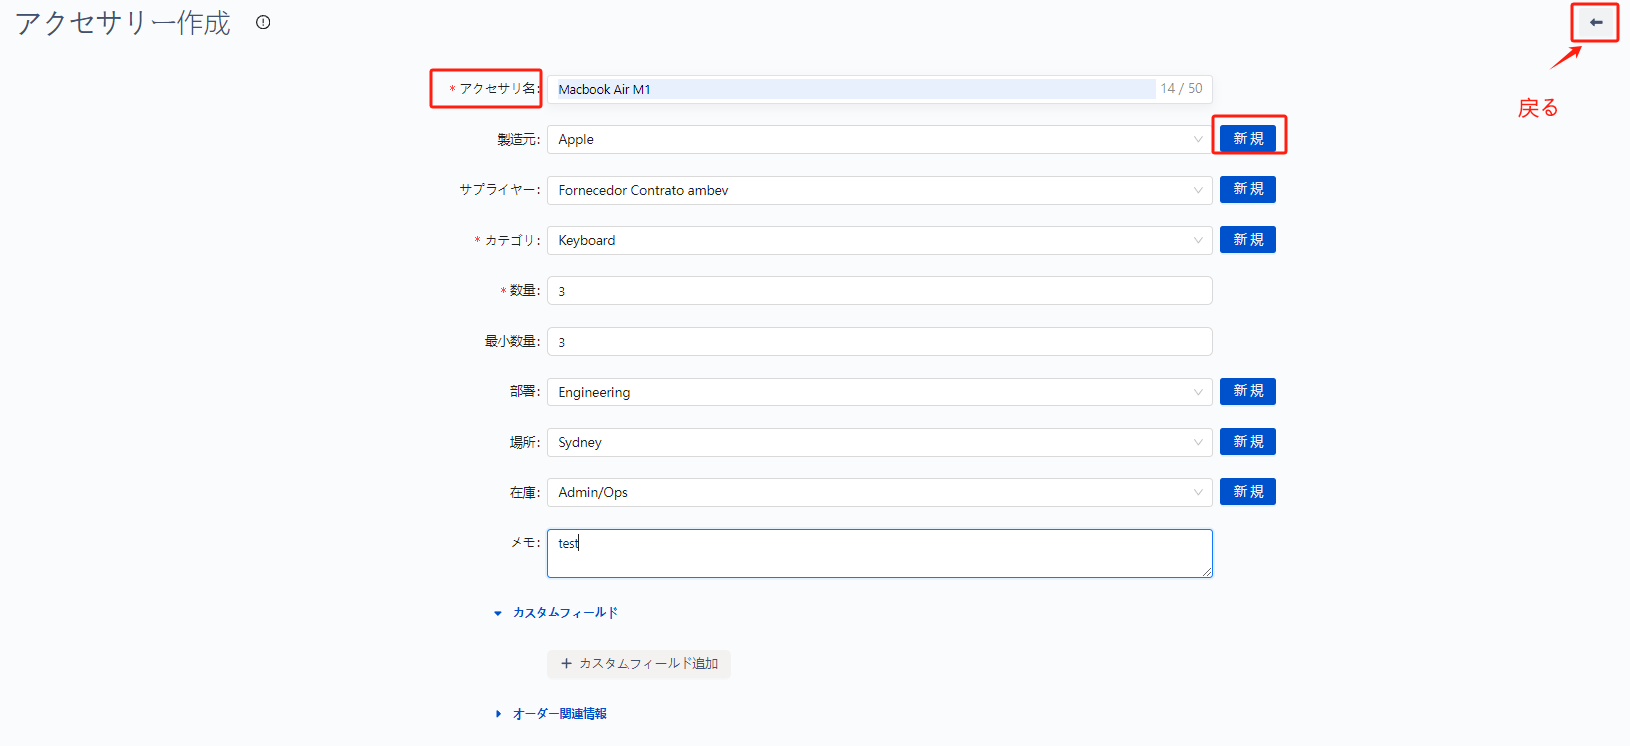The image size is (1630, 746).
Task: Click 新規 button next to 部署
Action: pos(1247,391)
